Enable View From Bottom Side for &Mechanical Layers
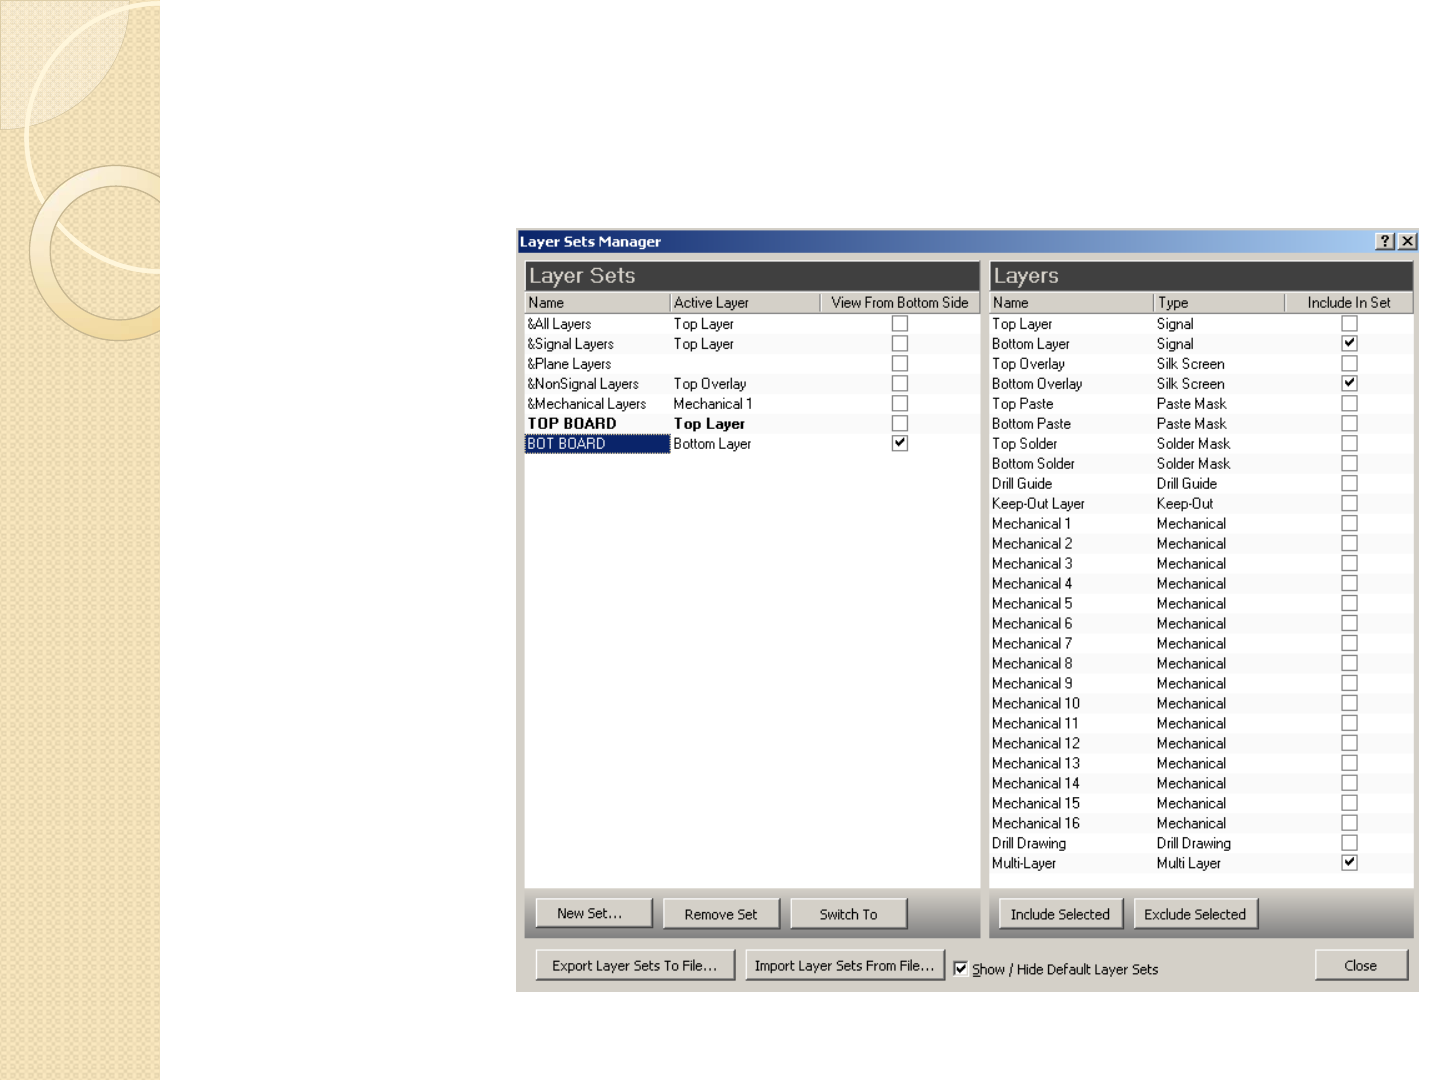The width and height of the screenshot is (1440, 1080). (x=900, y=404)
